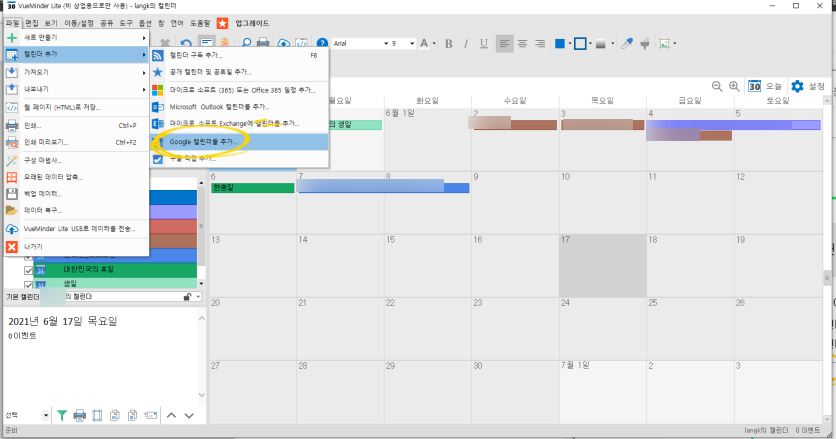Click the blue help question mark icon
This screenshot has height=439, width=836.
pyautogui.click(x=322, y=43)
